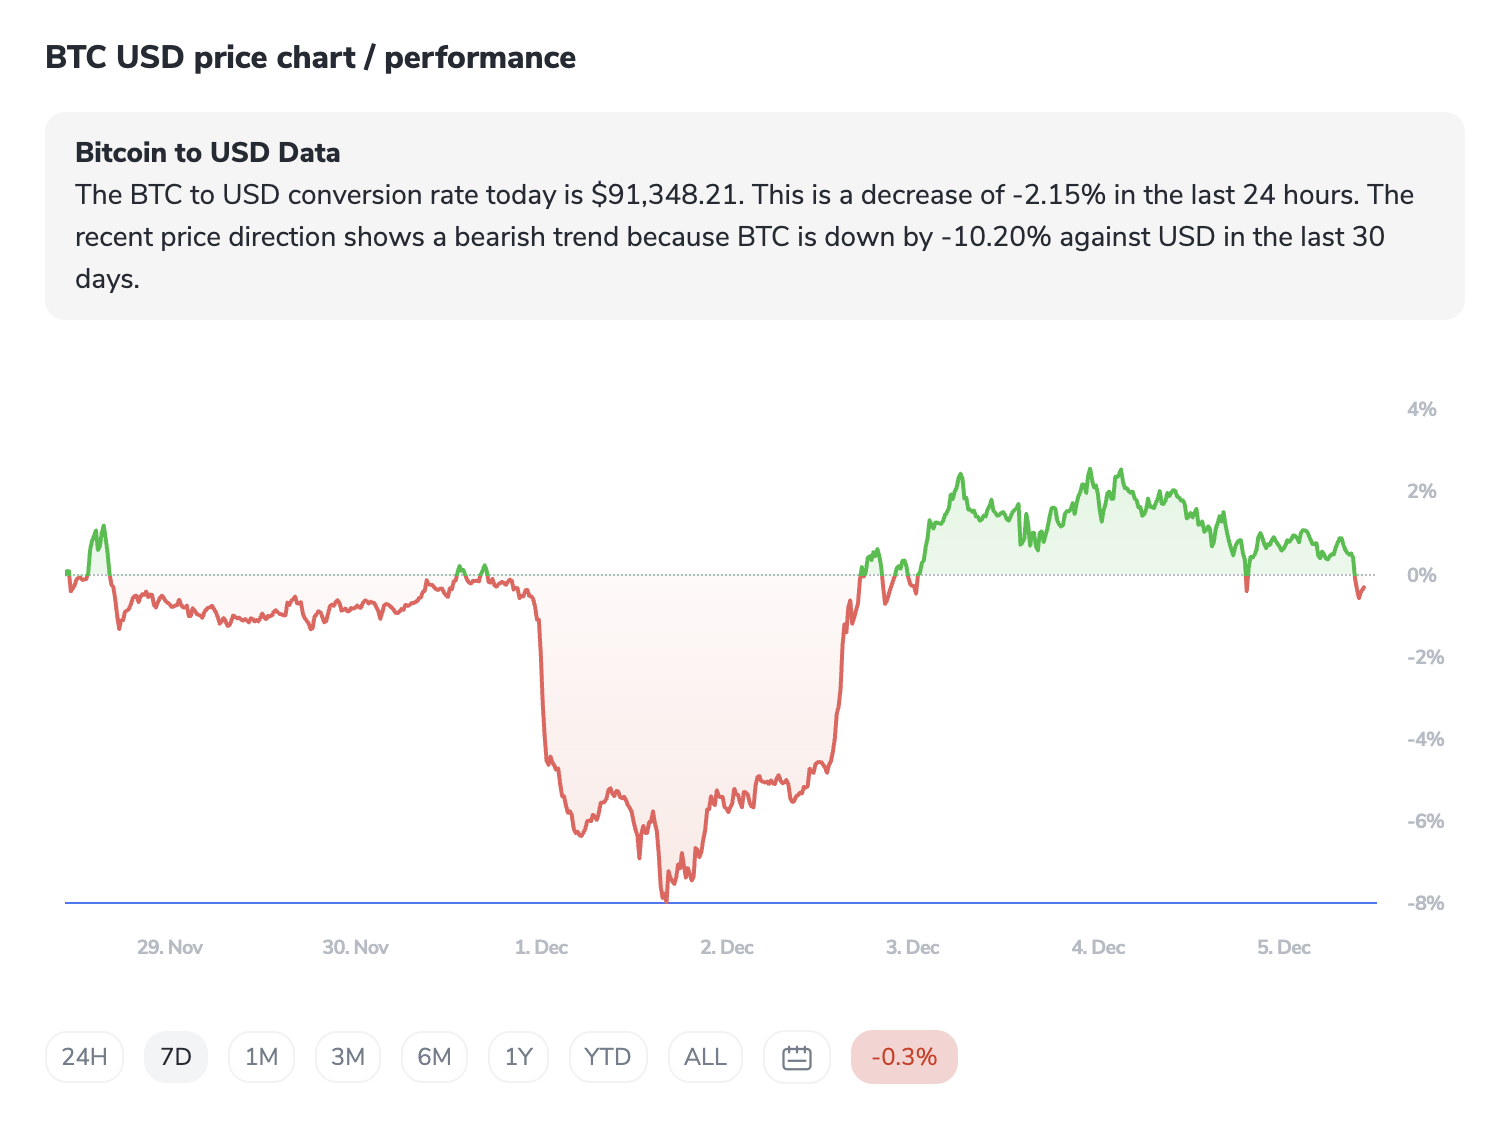This screenshot has width=1490, height=1122.
Task: Switch chart to 1M range
Action: pyautogui.click(x=261, y=1057)
